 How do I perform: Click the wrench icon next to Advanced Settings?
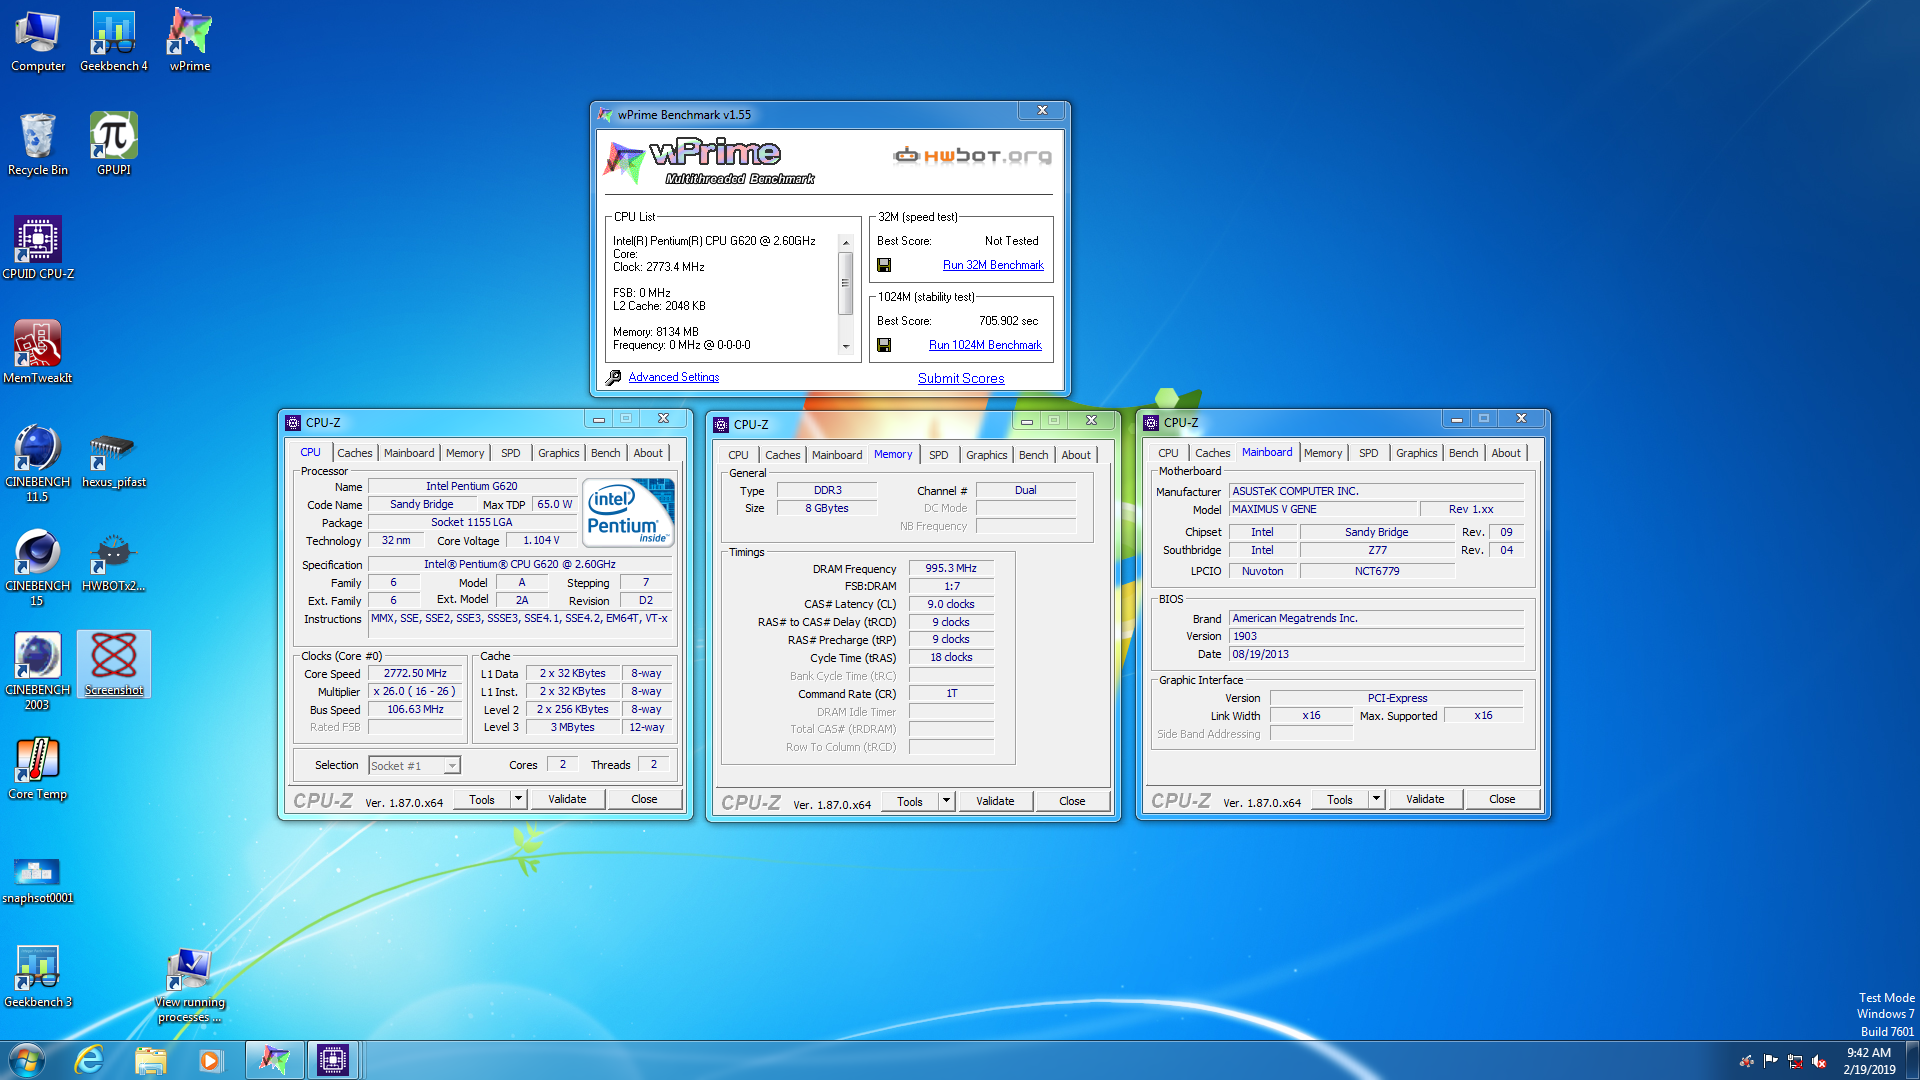pos(613,377)
